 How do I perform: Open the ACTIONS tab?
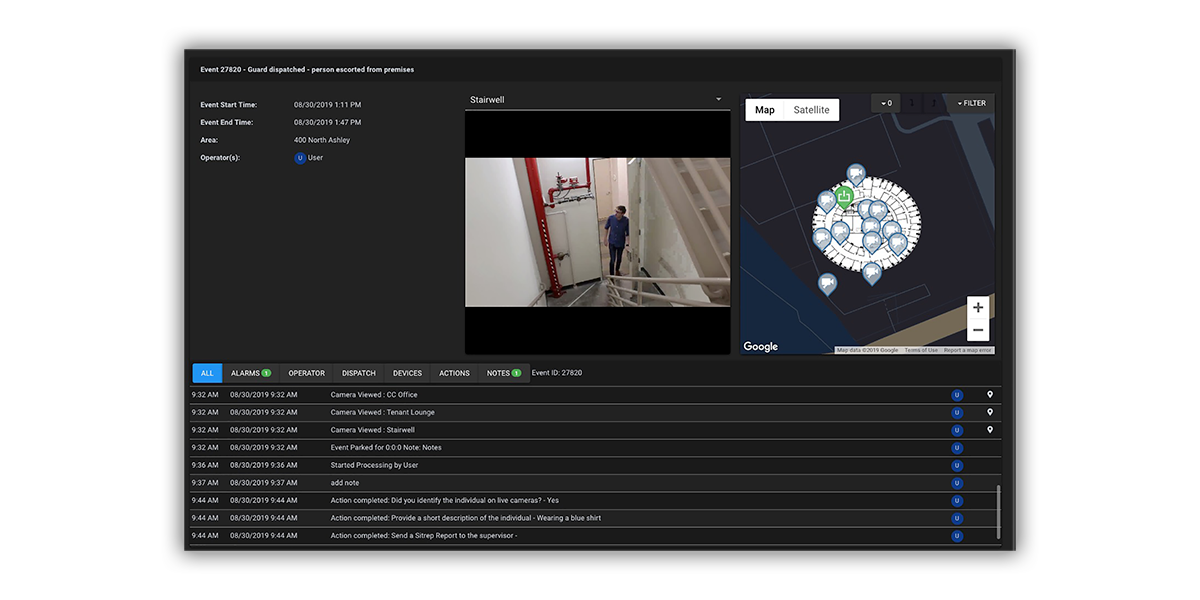(454, 373)
